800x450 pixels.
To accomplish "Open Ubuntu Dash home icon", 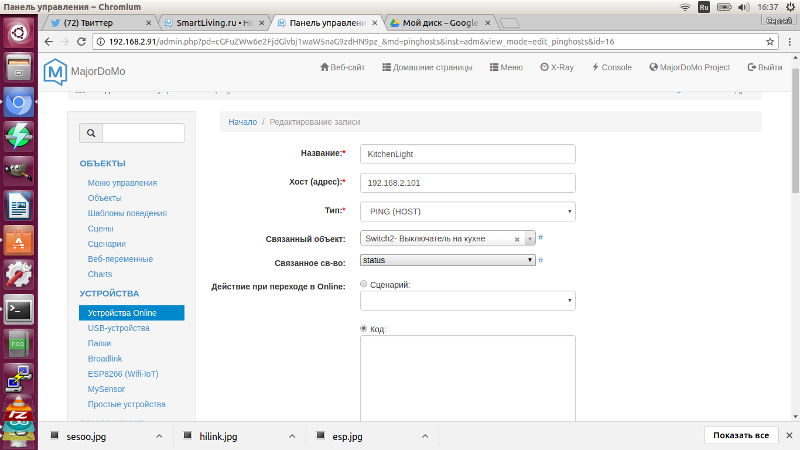I will click(19, 33).
